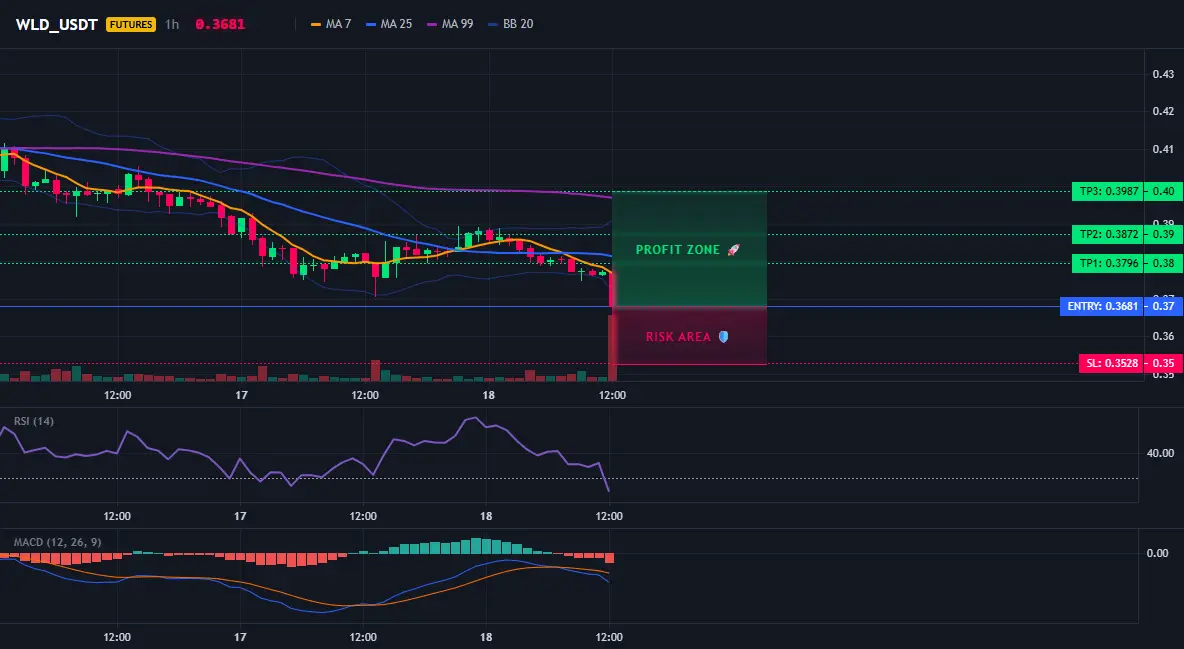
Task: Click the '17' date on RSI time axis
Action: pyautogui.click(x=240, y=516)
